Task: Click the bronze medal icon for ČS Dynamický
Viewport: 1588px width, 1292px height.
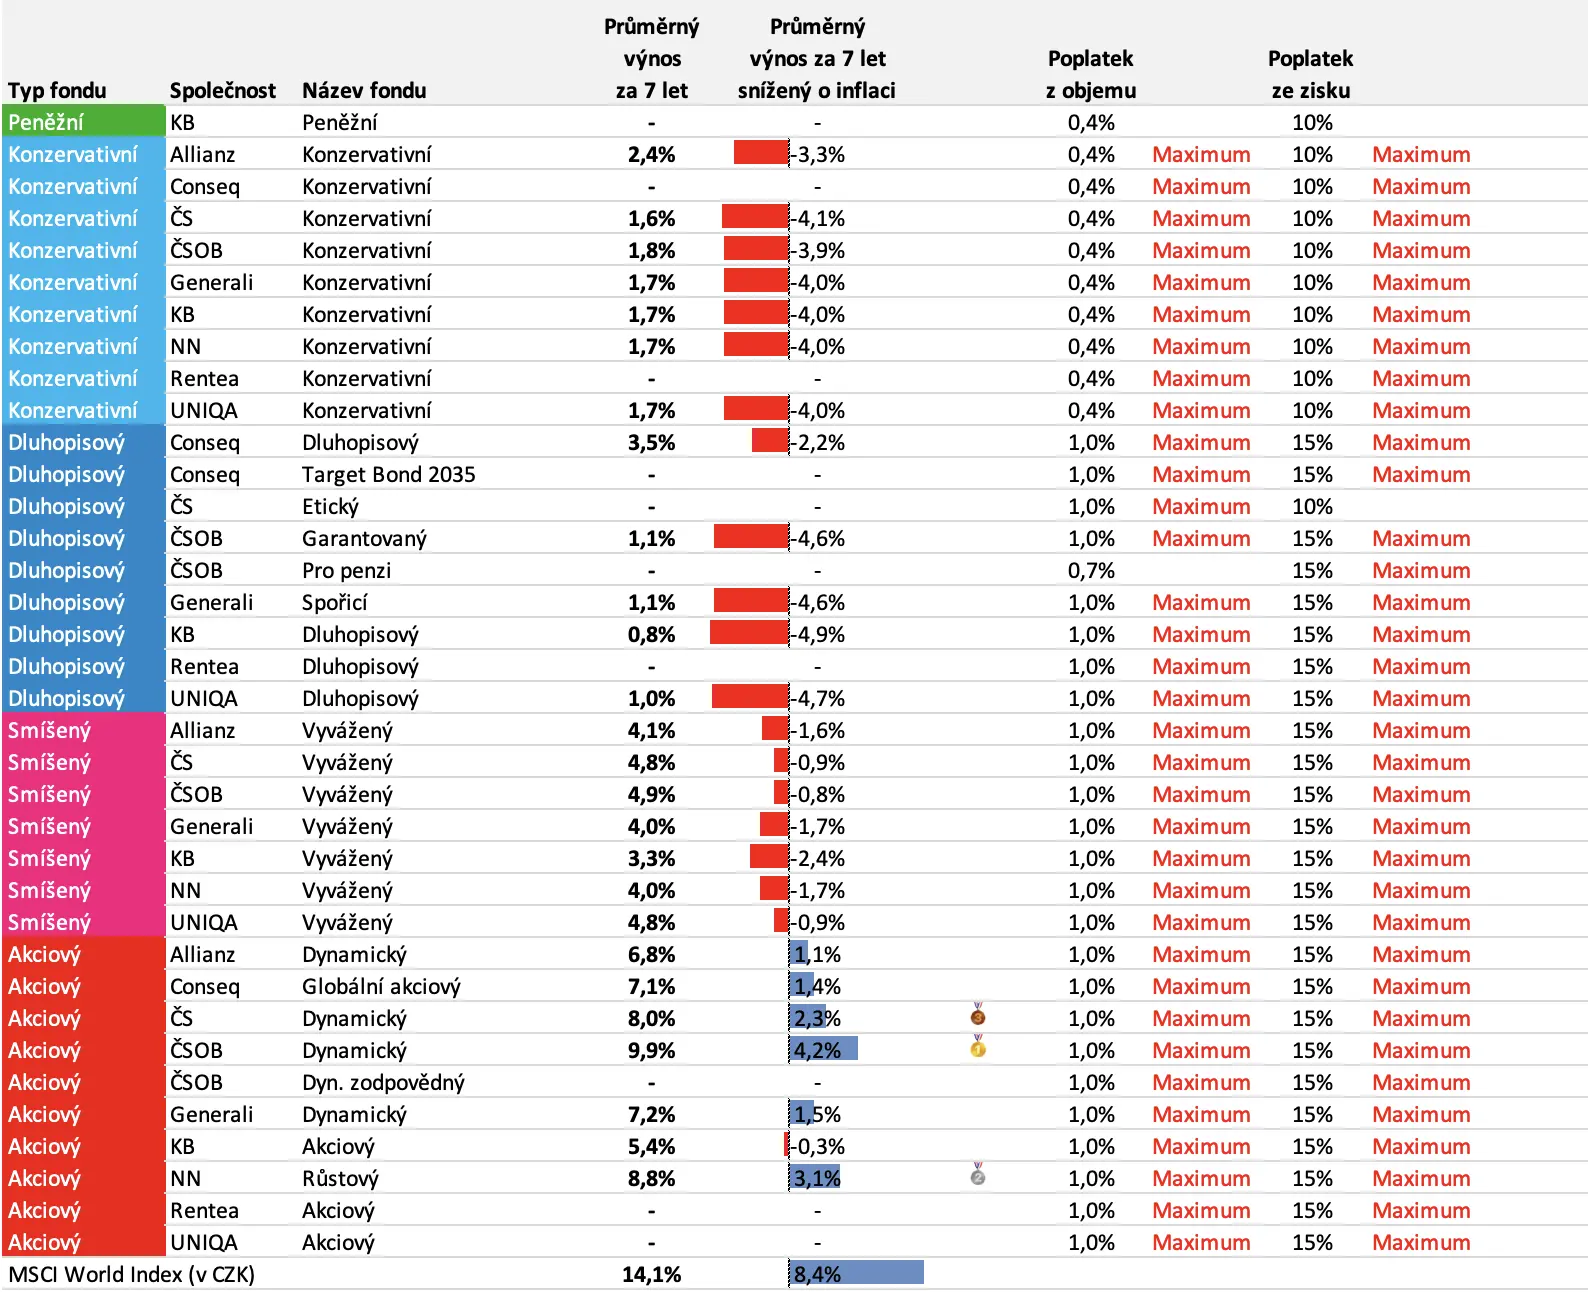Action: click(x=978, y=1015)
